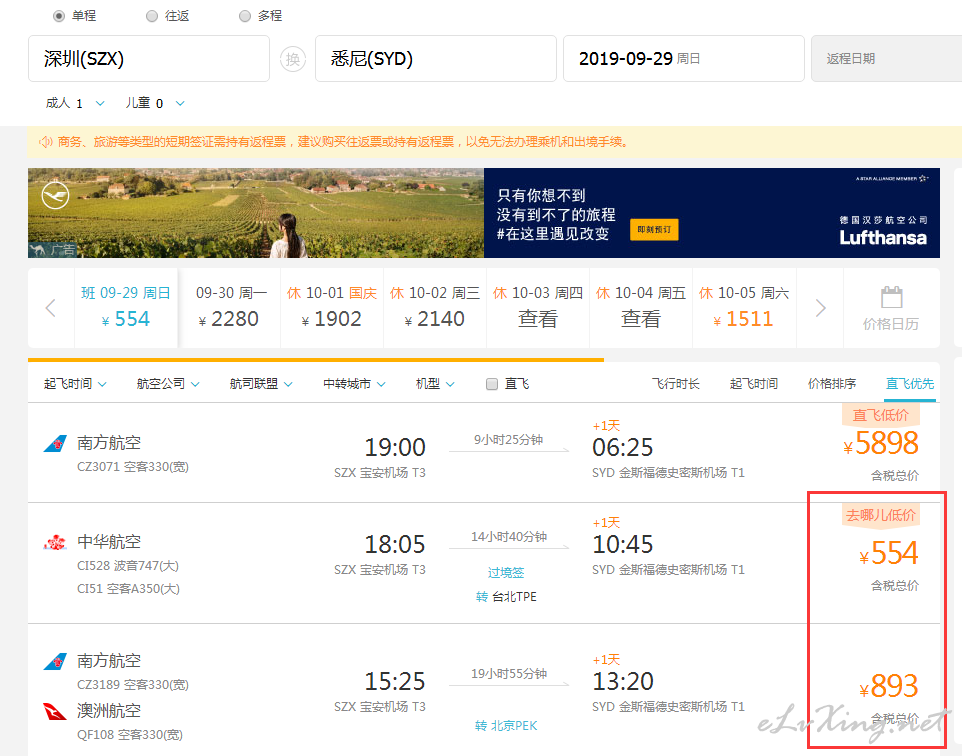Click China Southern logo on CZ3189 row
The width and height of the screenshot is (962, 756).
(55, 661)
